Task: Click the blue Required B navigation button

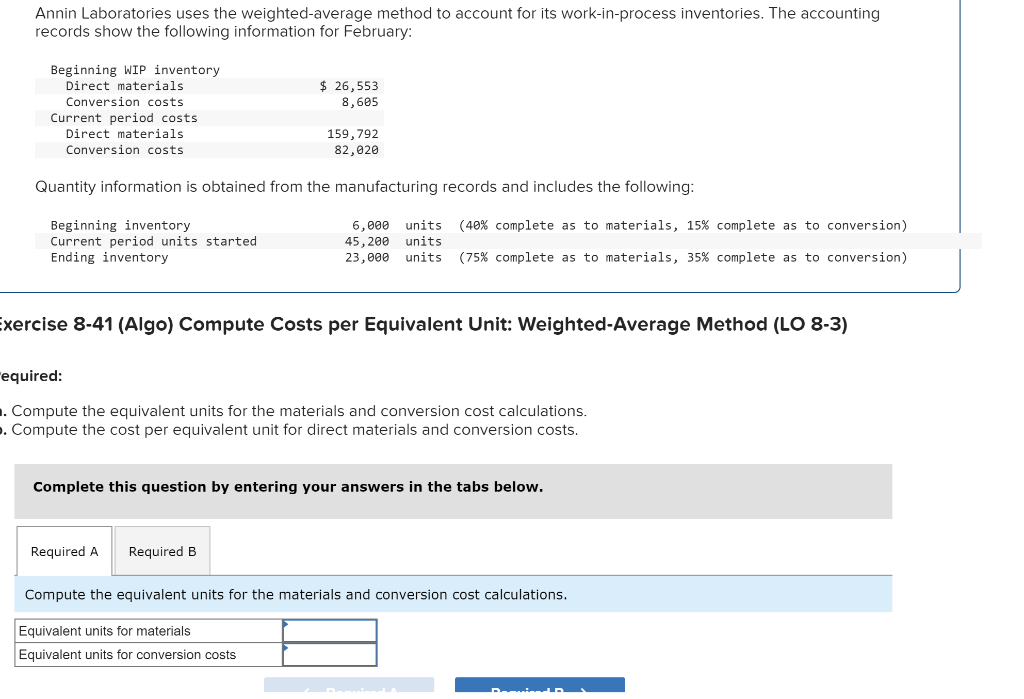Action: 539,688
